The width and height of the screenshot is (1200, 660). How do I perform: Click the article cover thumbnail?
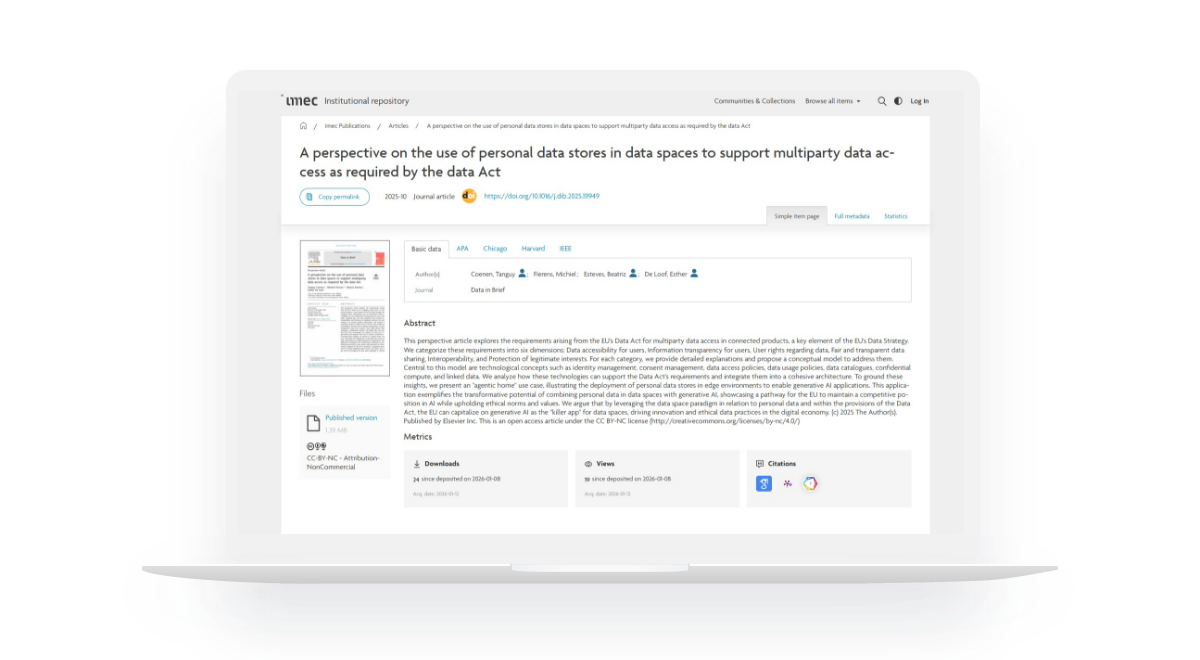pos(345,308)
